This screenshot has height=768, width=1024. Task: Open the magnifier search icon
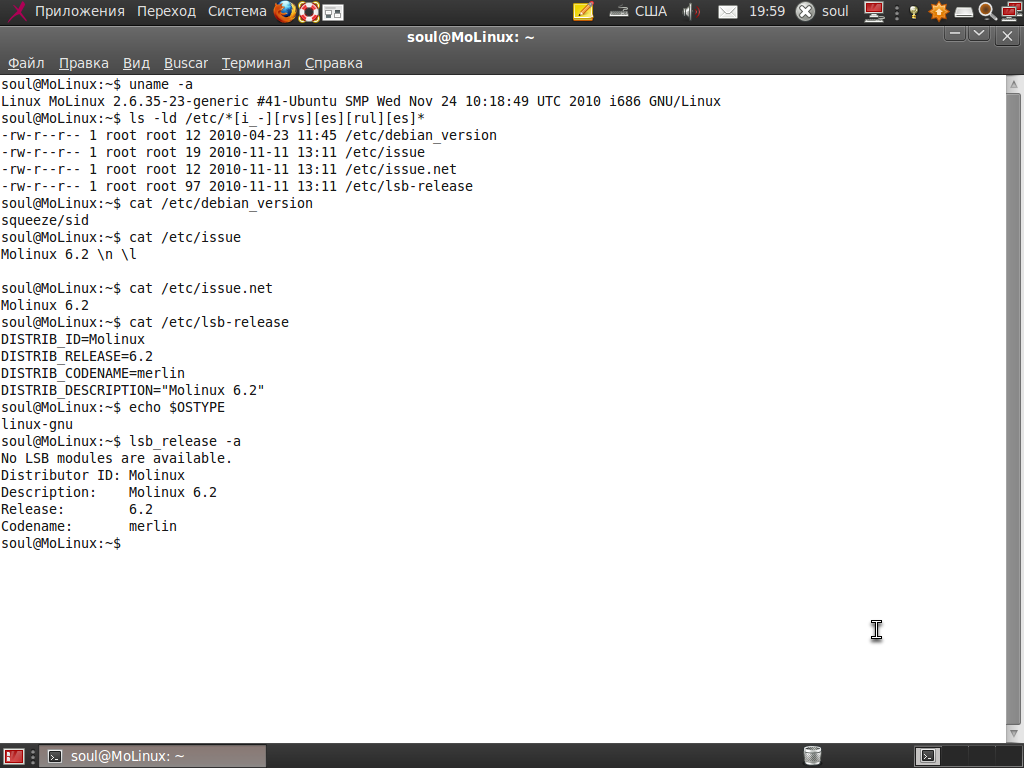(987, 12)
